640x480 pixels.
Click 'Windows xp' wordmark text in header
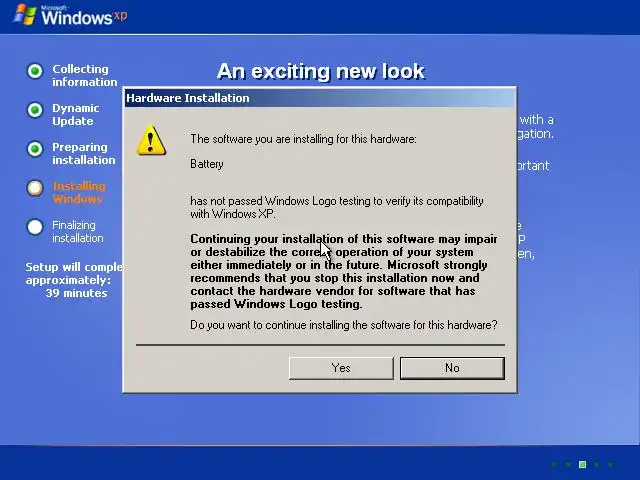tap(84, 17)
